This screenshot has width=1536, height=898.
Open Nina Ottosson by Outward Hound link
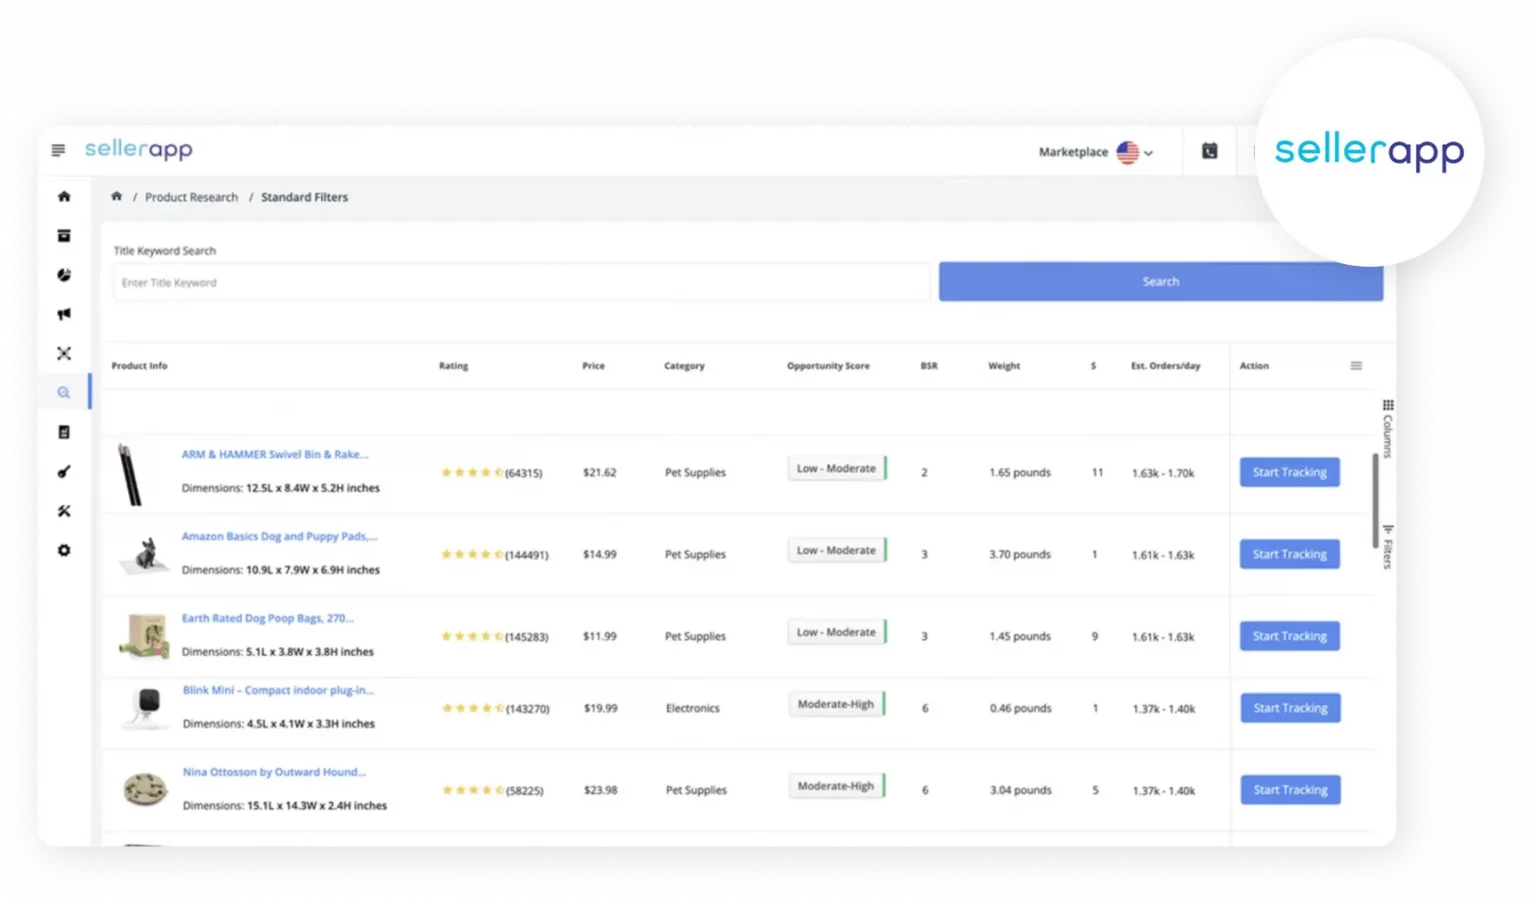274,772
